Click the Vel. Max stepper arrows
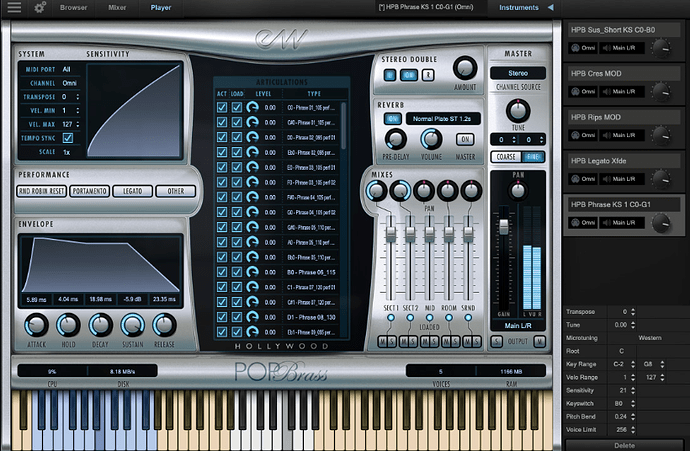The height and width of the screenshot is (451, 690). [x=78, y=124]
